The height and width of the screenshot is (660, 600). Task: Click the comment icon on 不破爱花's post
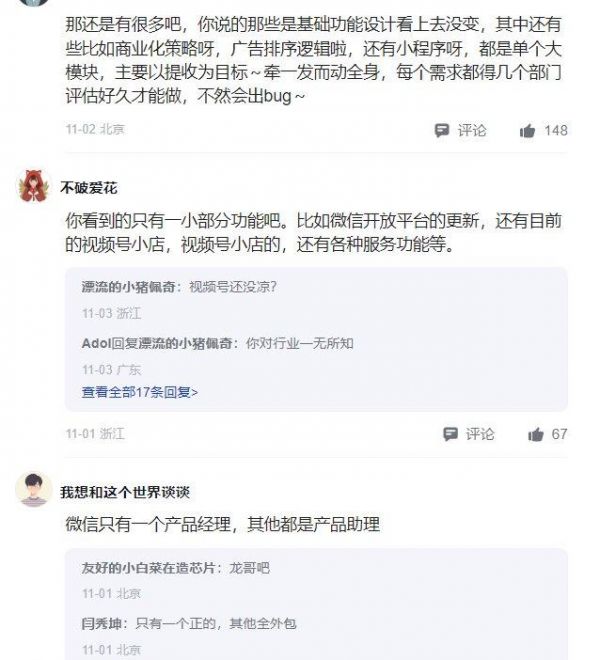click(451, 434)
